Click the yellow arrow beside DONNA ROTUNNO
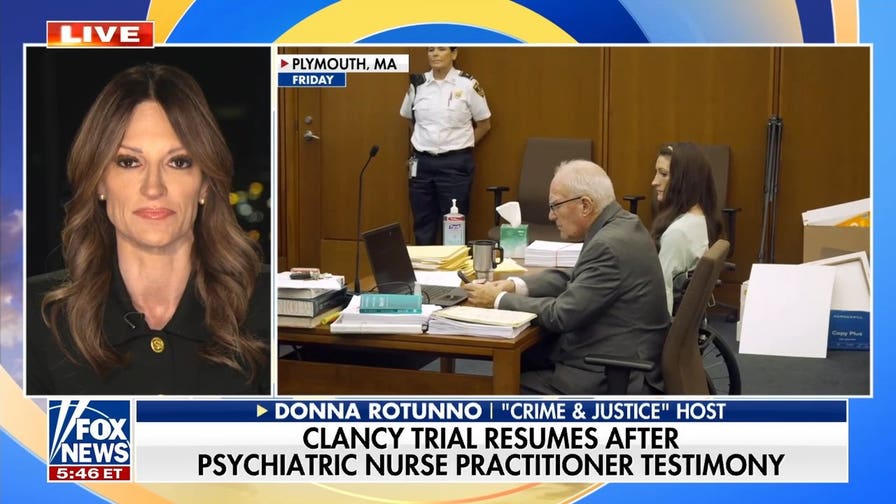The width and height of the screenshot is (896, 504). pyautogui.click(x=262, y=411)
